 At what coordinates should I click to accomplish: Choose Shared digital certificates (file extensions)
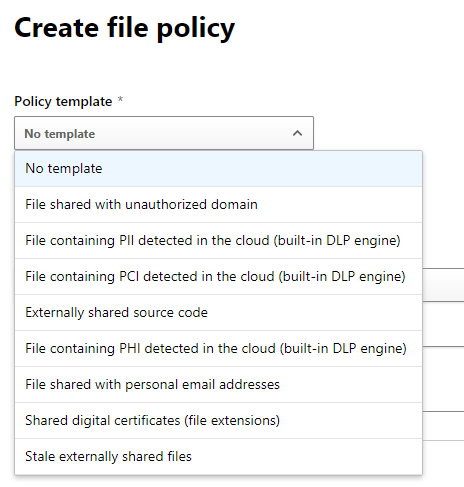tap(218, 421)
